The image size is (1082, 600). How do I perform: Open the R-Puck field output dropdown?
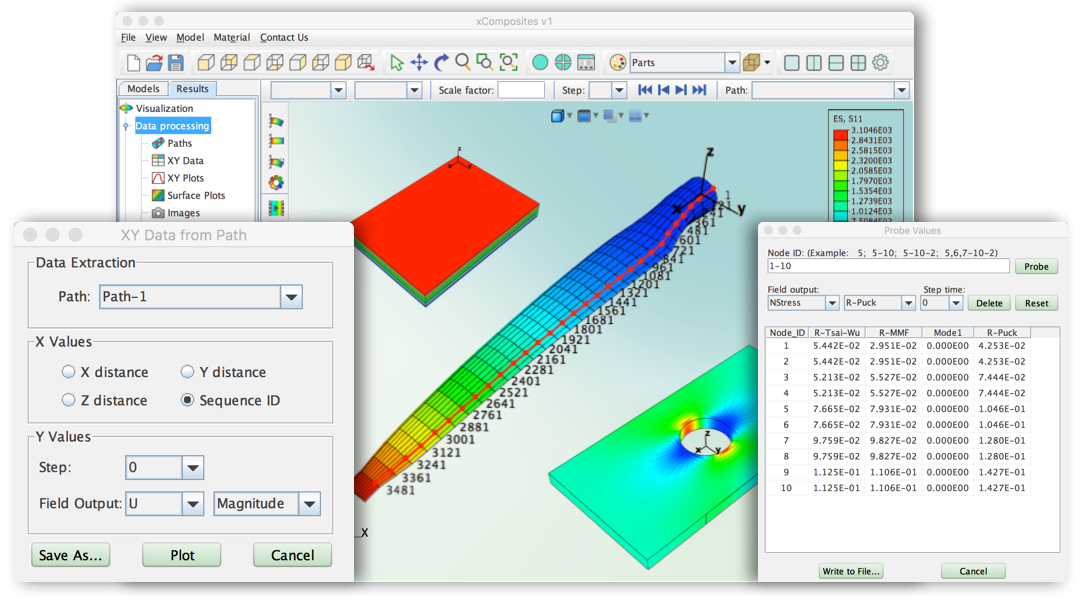(908, 303)
